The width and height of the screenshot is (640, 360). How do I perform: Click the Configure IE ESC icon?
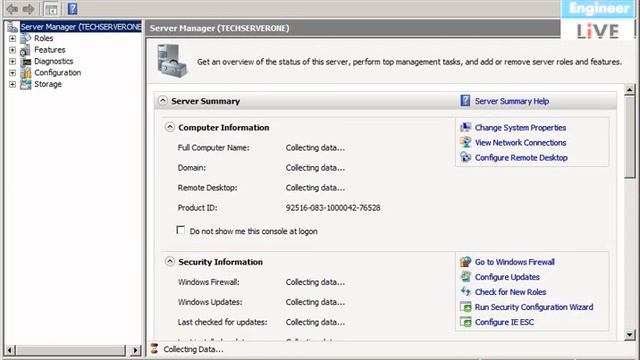(x=466, y=322)
